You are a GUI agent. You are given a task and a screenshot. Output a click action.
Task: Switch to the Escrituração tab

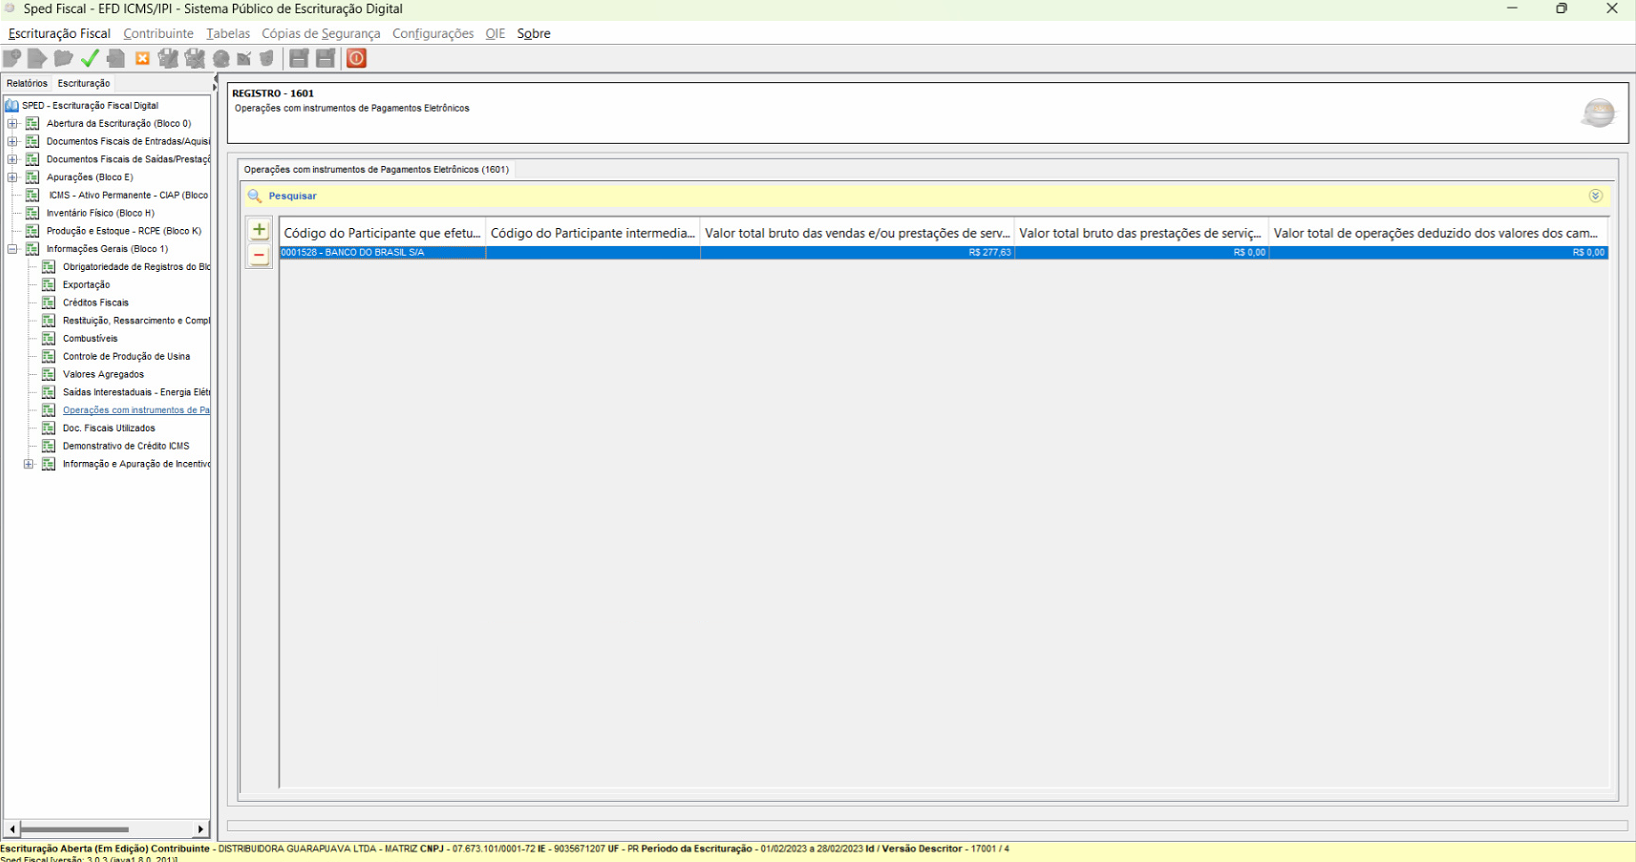(x=84, y=83)
